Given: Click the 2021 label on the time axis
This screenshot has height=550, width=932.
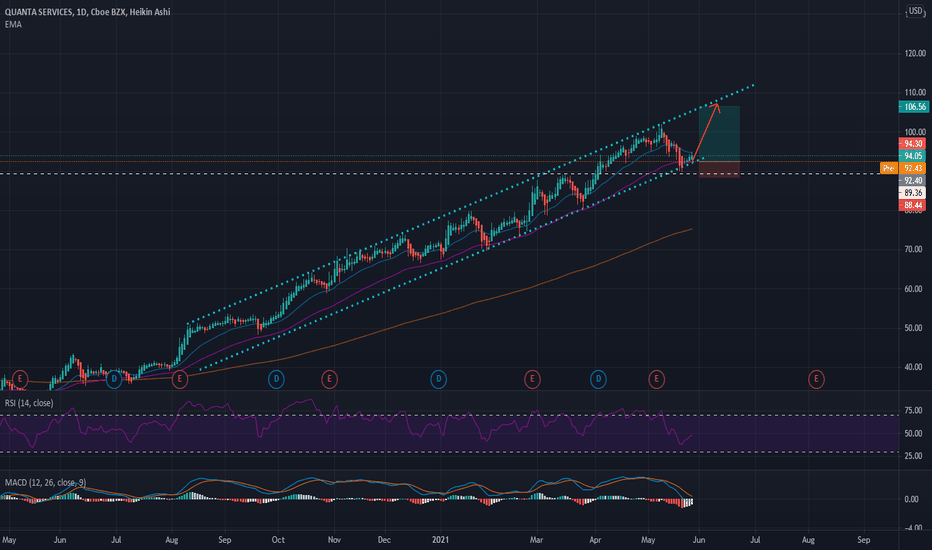Looking at the screenshot, I should pos(440,540).
